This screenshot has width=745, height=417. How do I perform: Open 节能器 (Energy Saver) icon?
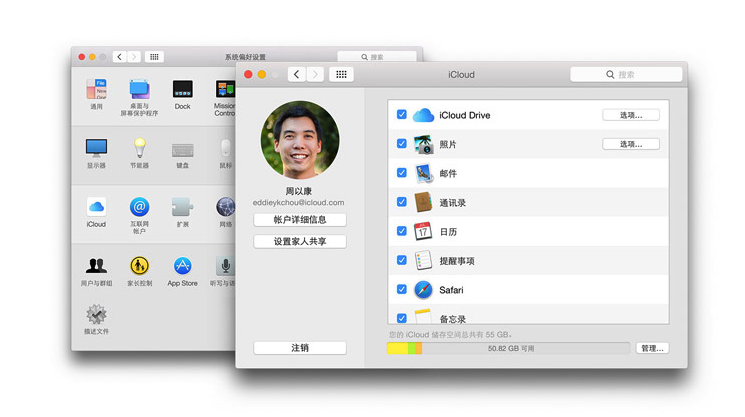tap(139, 150)
